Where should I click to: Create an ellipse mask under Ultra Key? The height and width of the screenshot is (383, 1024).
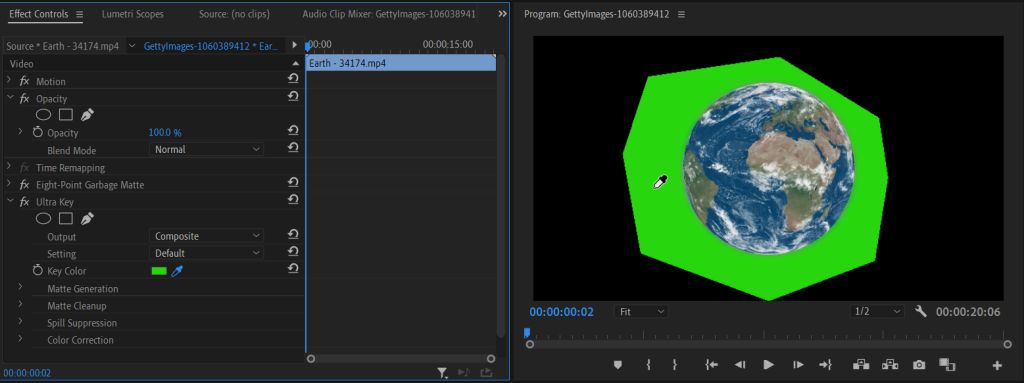[43, 219]
